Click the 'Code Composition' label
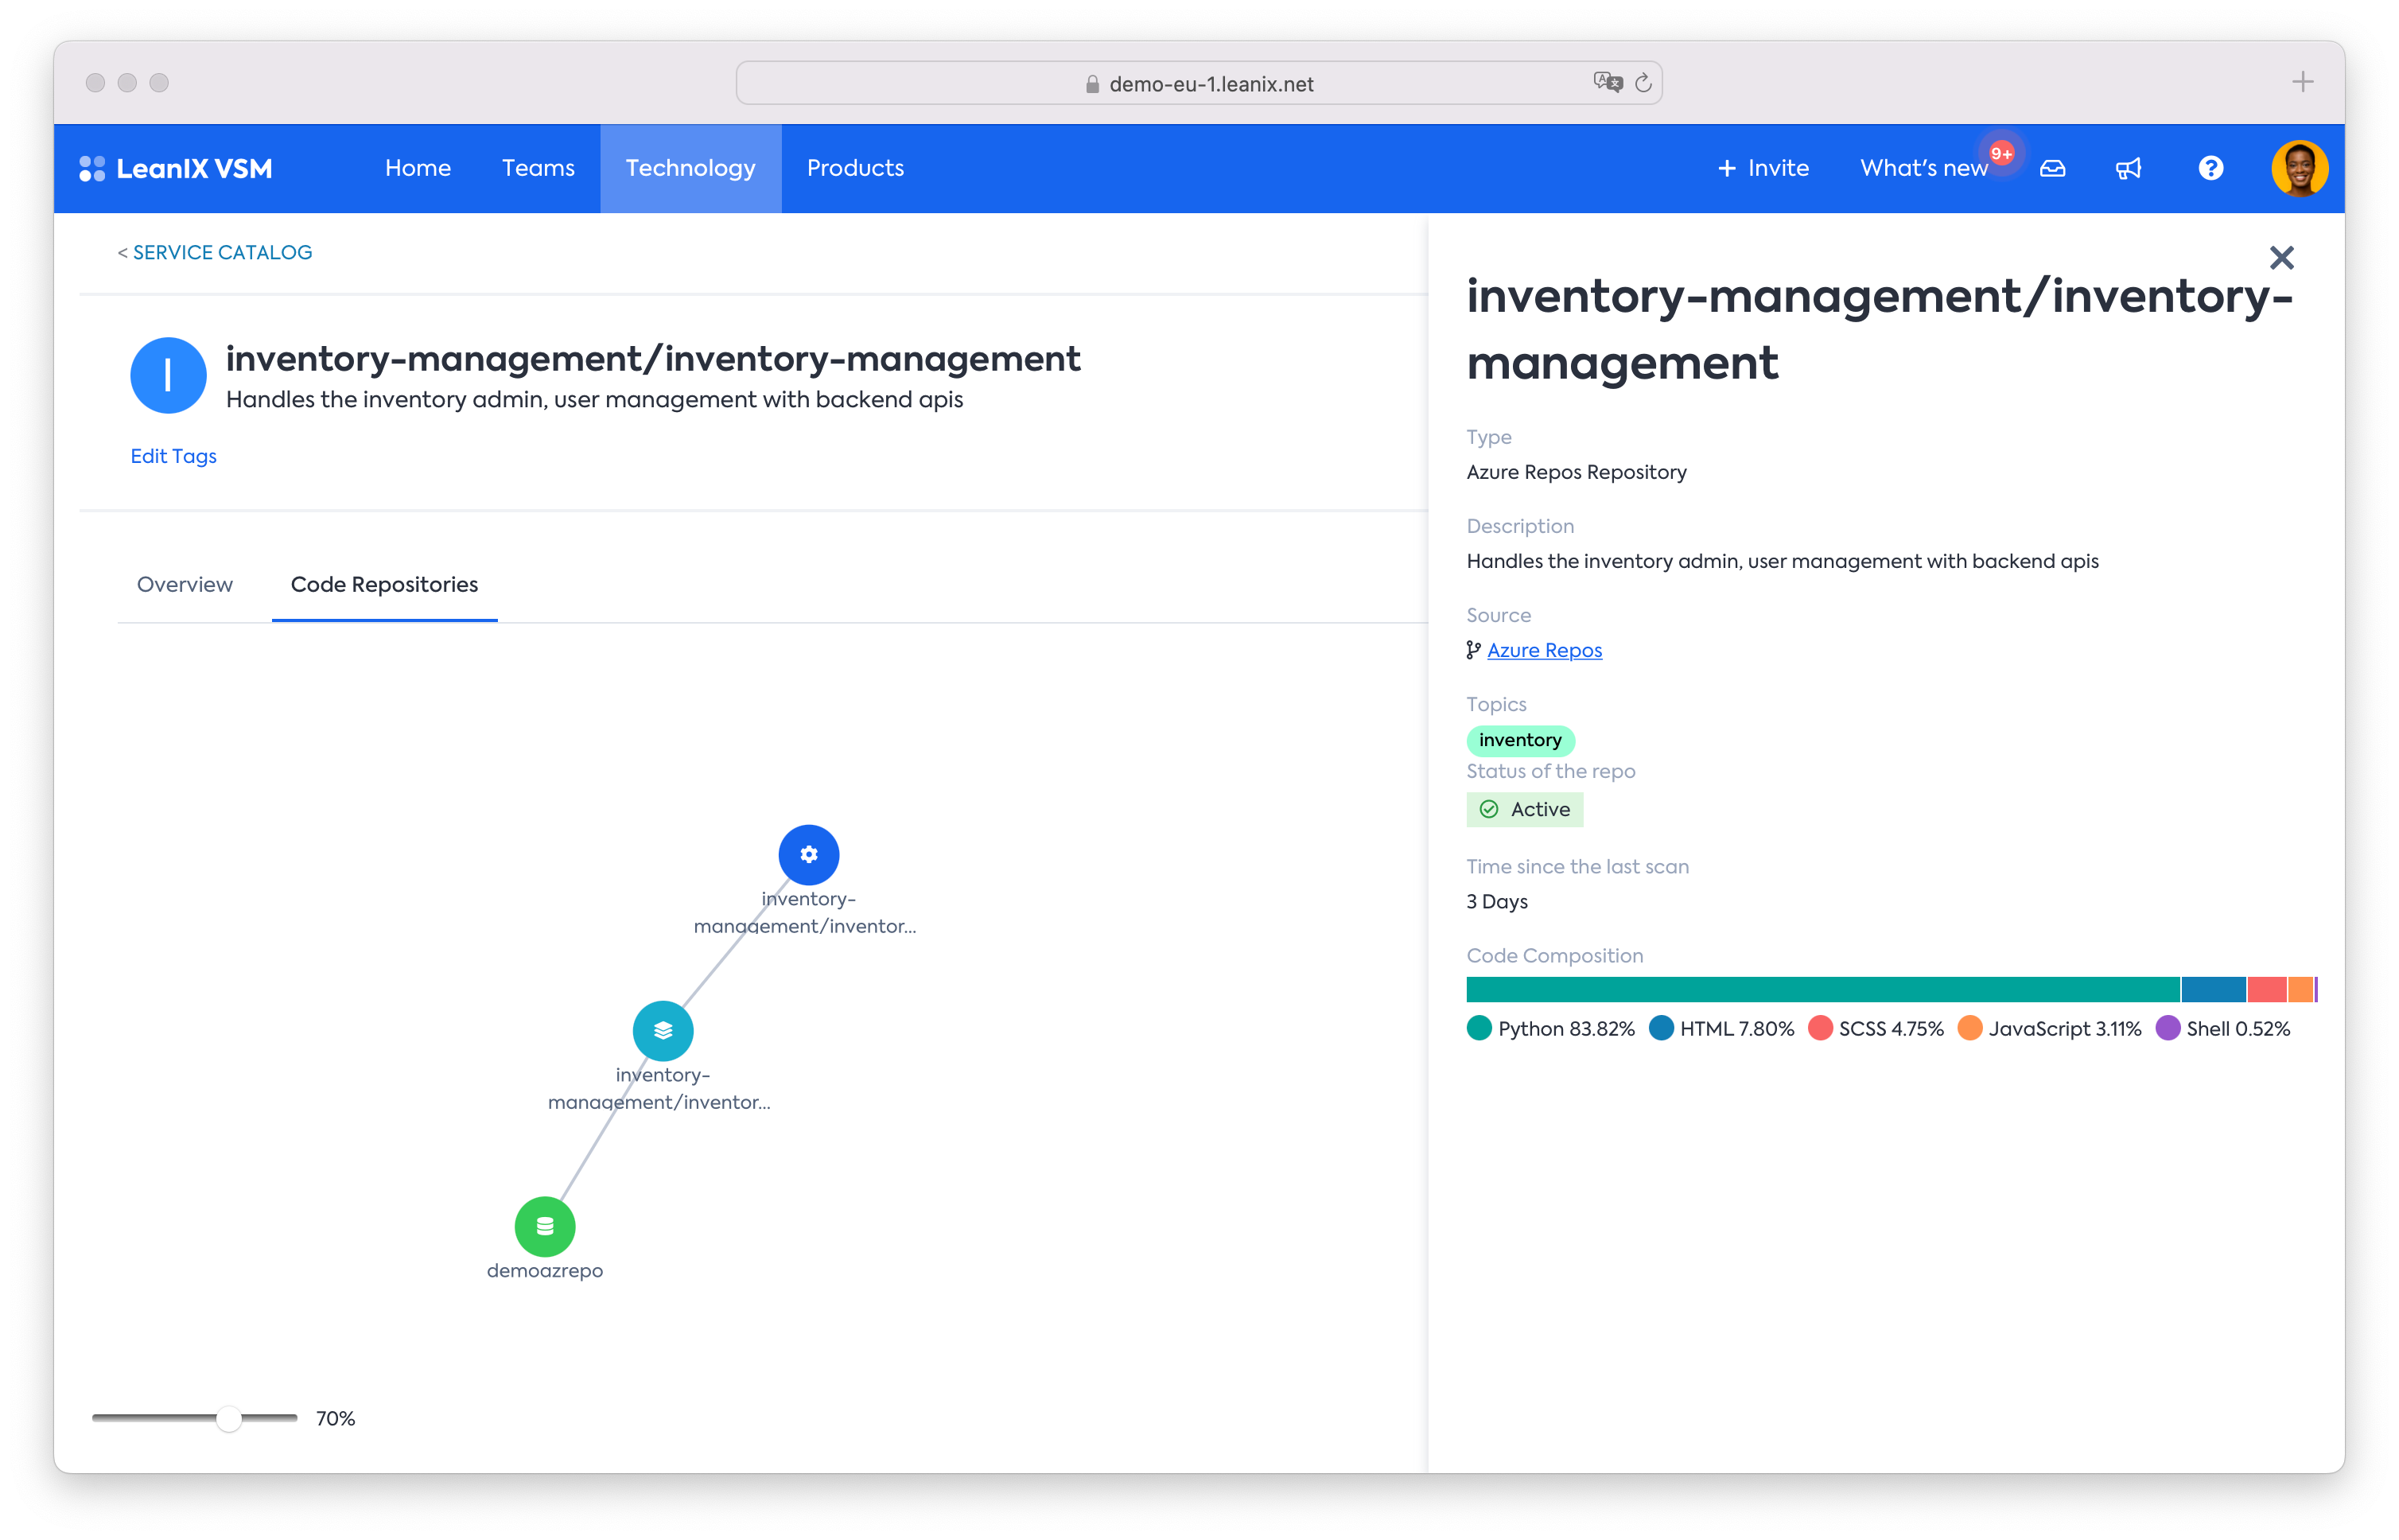The width and height of the screenshot is (2399, 1540). [x=1554, y=955]
